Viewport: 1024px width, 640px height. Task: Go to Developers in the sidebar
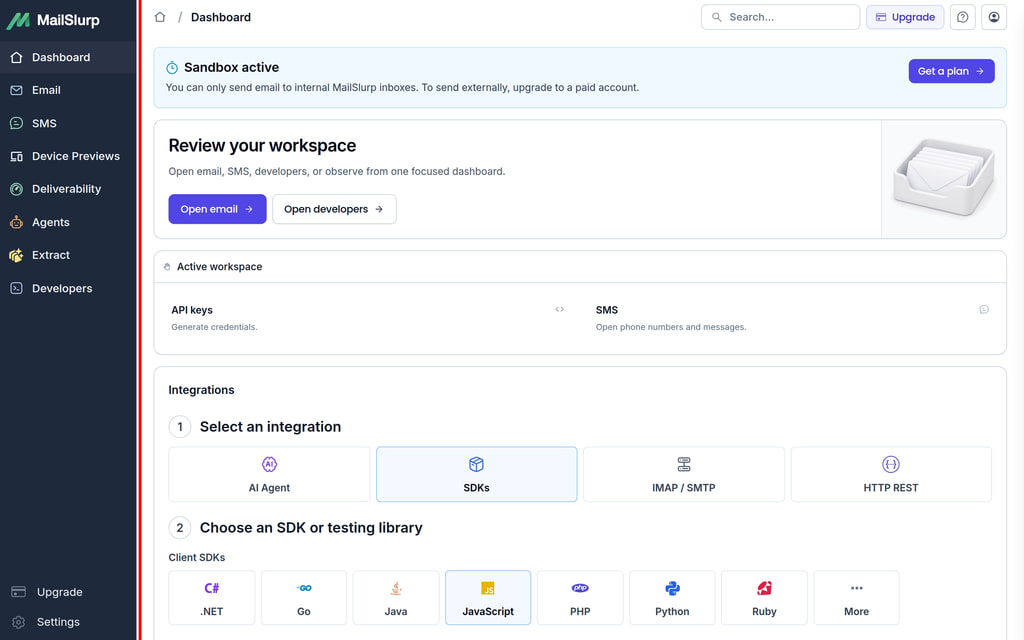pyautogui.click(x=68, y=288)
